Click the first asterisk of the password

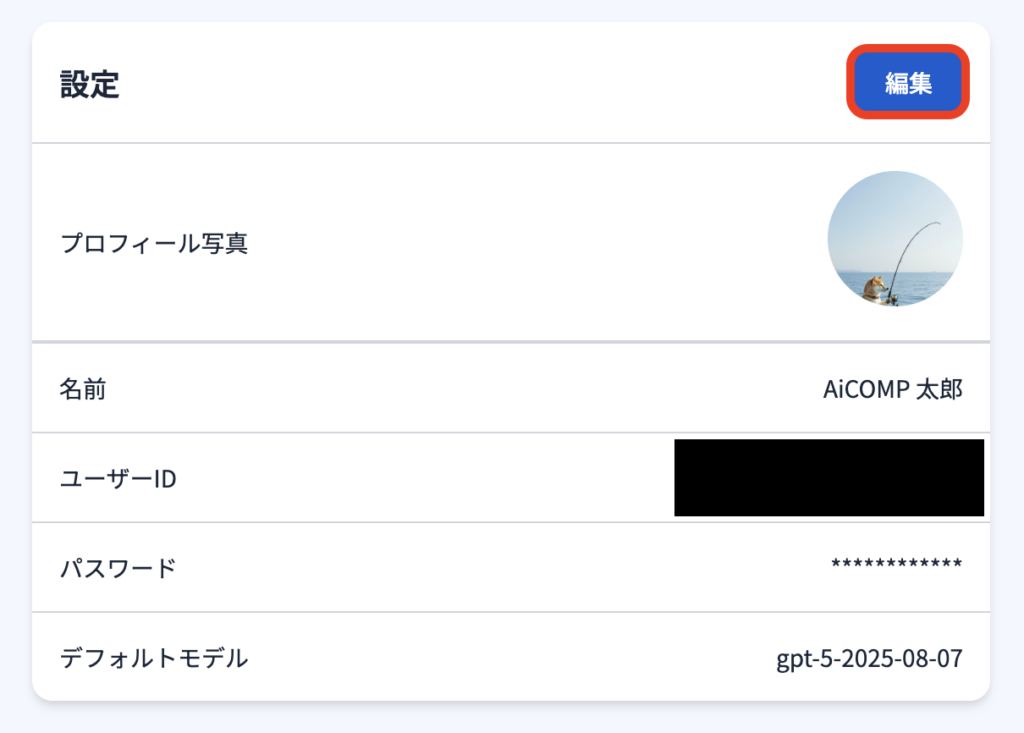[836, 565]
